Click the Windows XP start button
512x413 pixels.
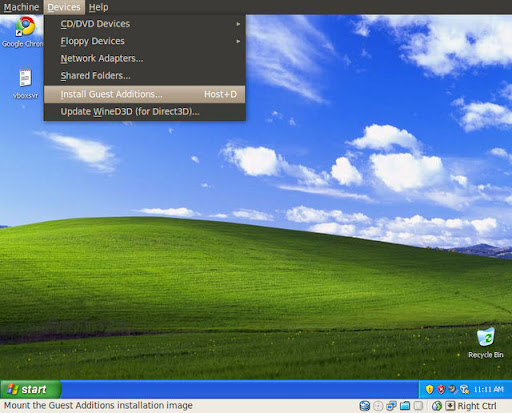pos(31,389)
